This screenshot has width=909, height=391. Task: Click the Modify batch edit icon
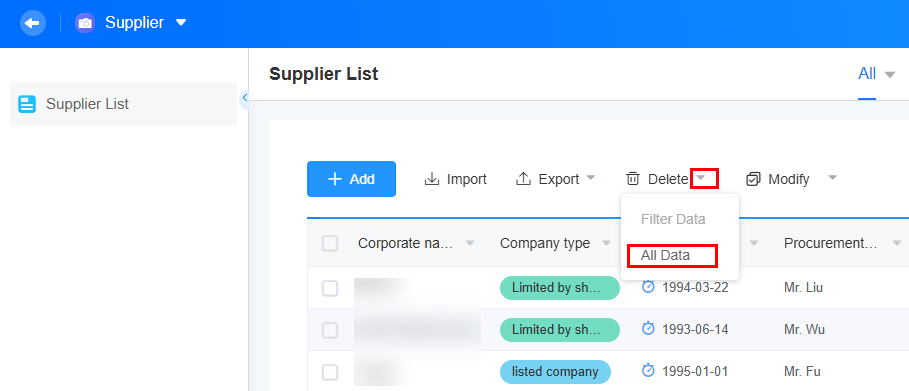click(x=753, y=179)
